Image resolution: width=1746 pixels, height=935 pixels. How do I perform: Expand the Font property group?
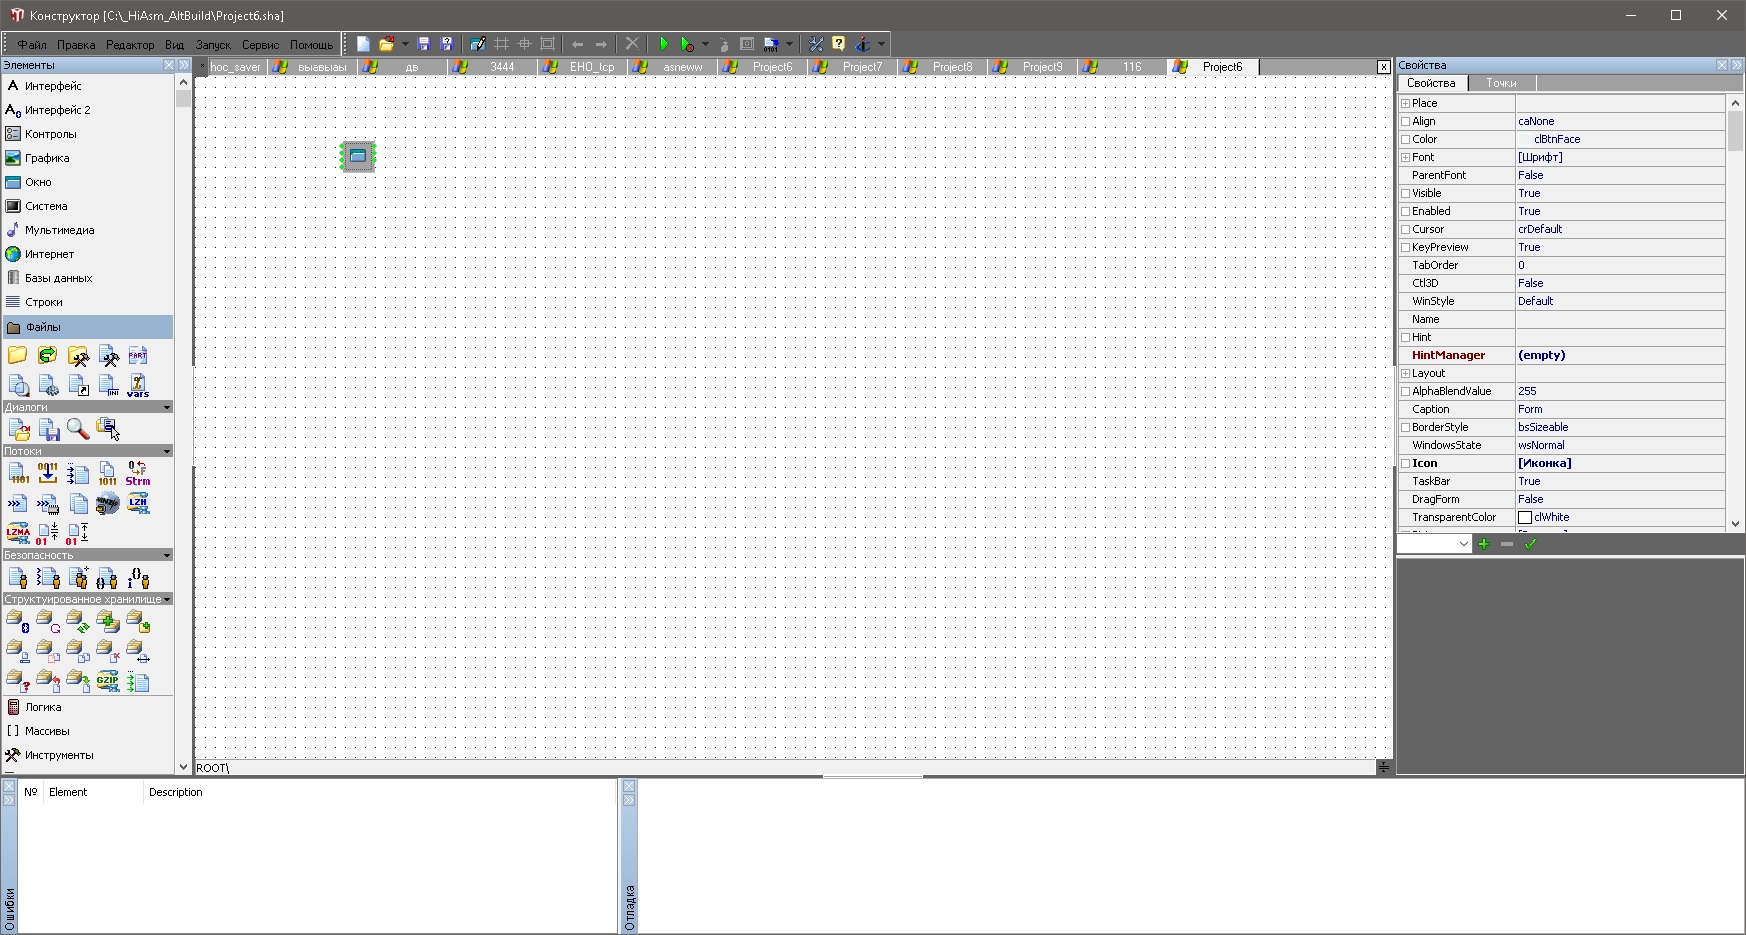1405,157
